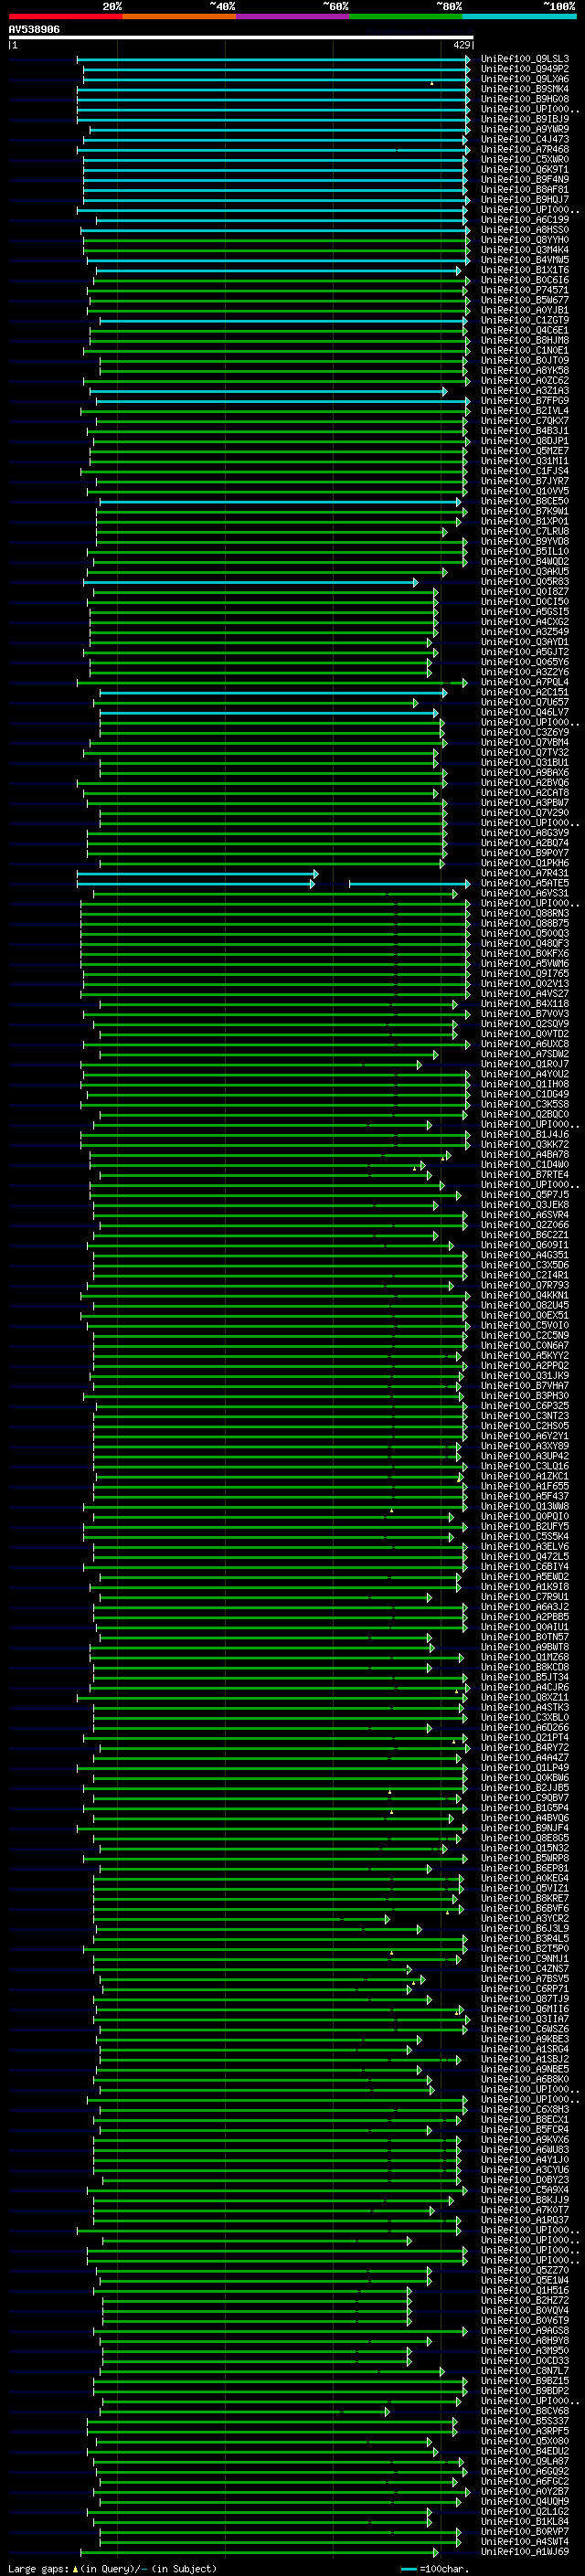Select label UniRef100_Q472L5

click(525, 1557)
